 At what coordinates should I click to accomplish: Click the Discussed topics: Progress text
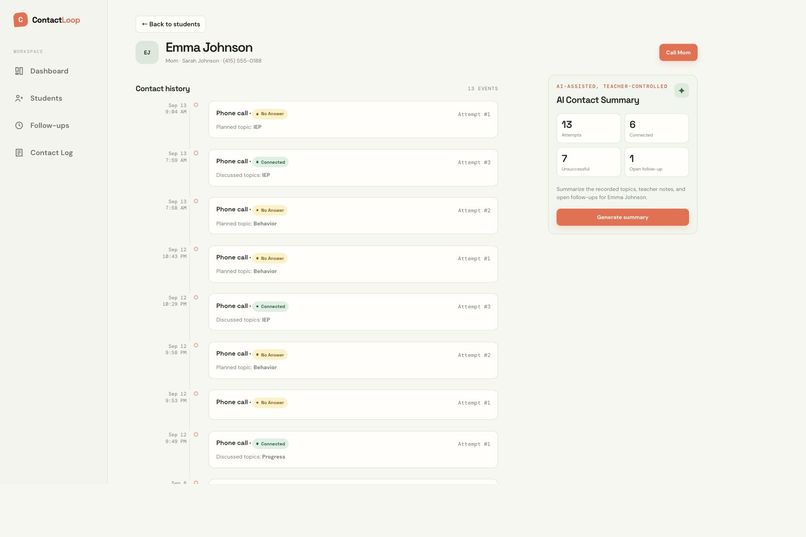pos(250,457)
